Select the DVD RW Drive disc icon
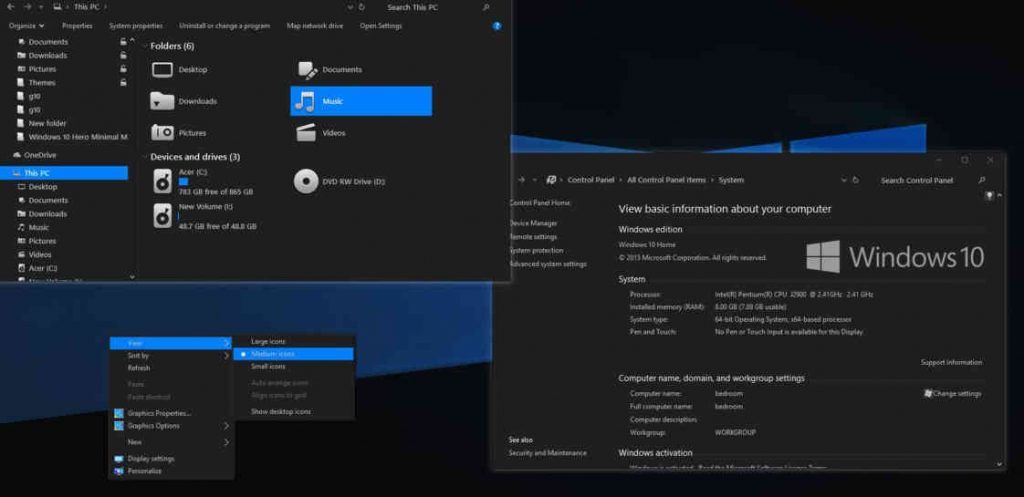 click(x=306, y=182)
